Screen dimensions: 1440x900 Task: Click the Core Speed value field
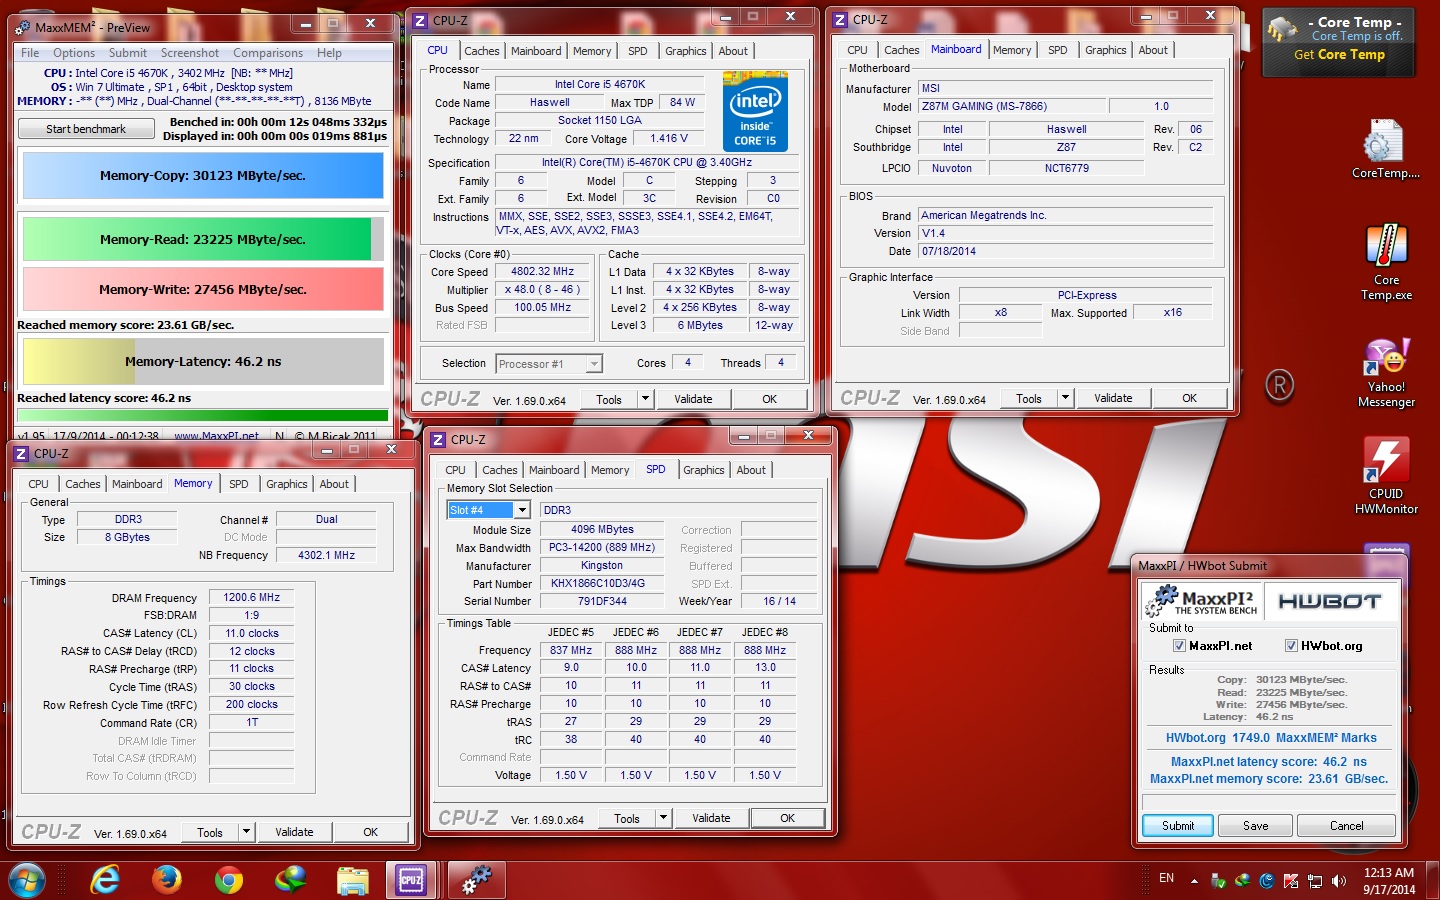(x=543, y=272)
